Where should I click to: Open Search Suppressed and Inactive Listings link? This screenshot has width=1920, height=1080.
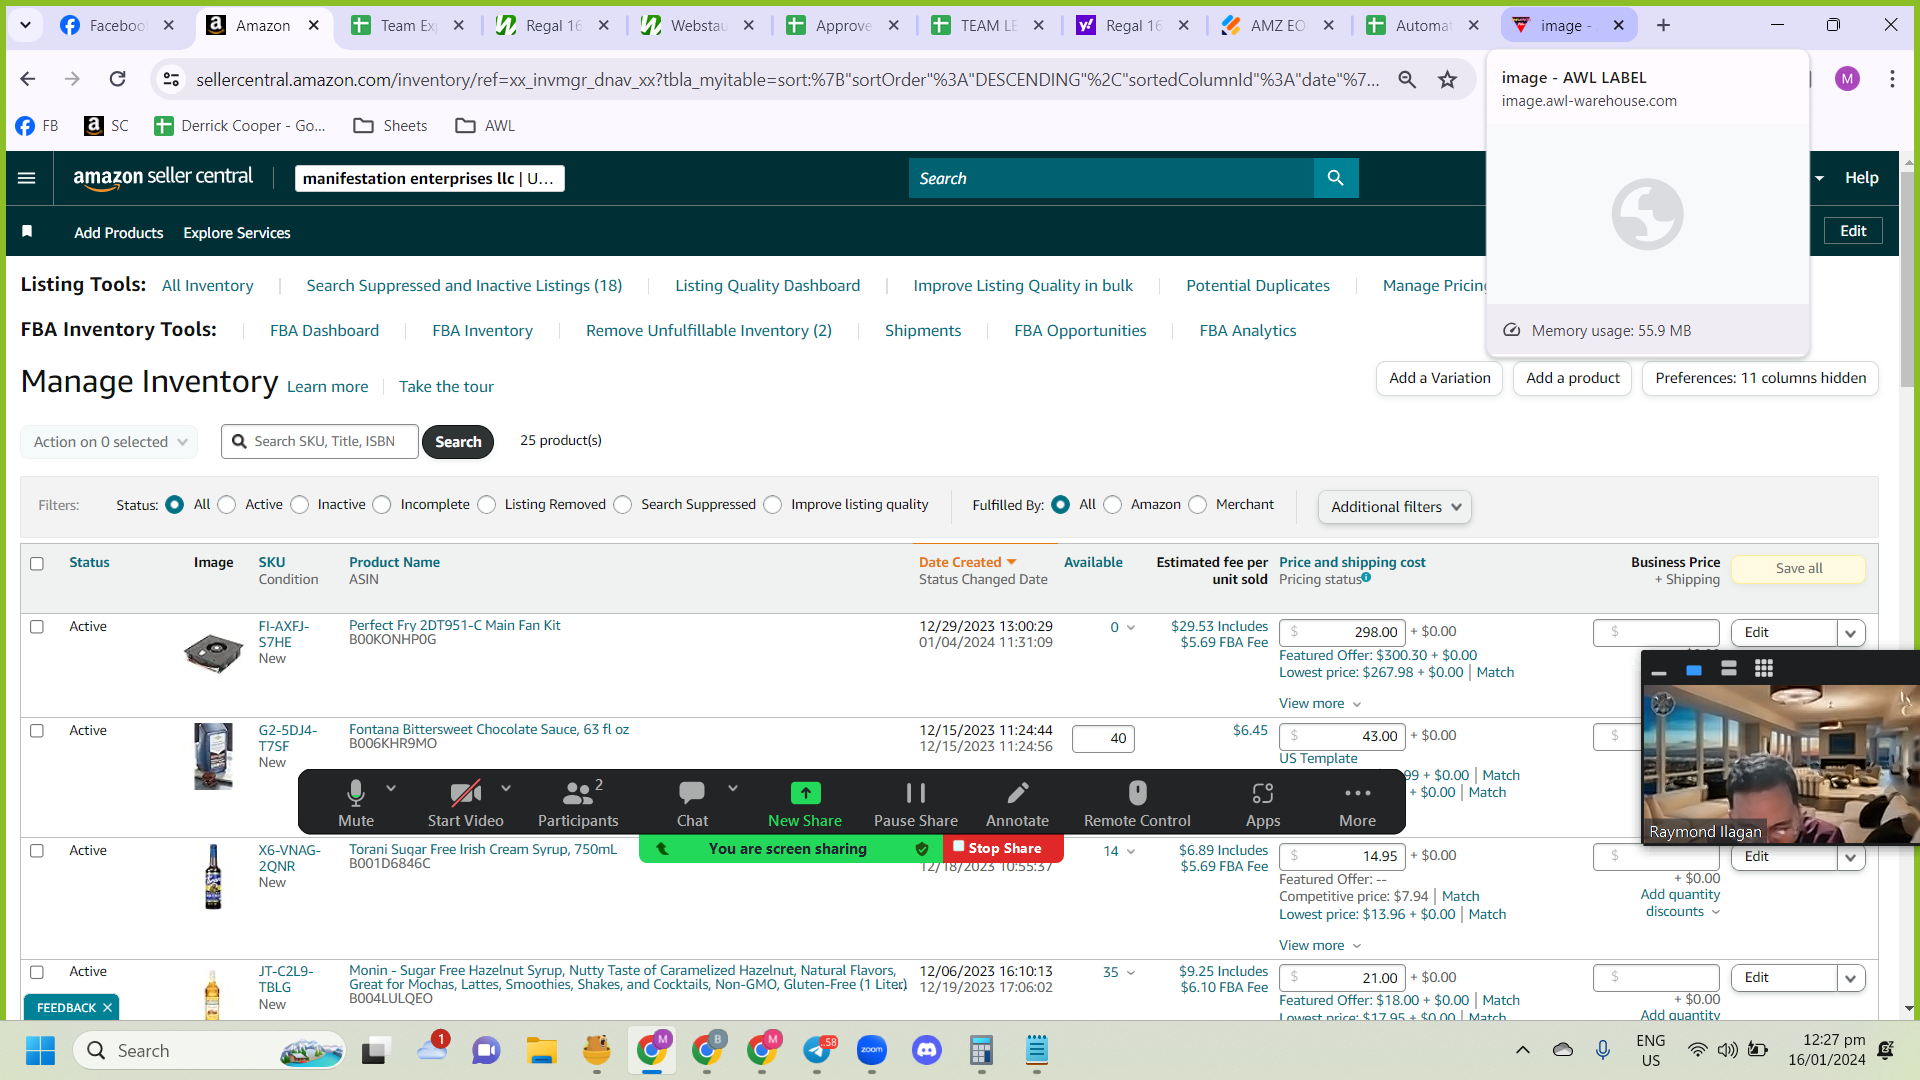pos(464,286)
